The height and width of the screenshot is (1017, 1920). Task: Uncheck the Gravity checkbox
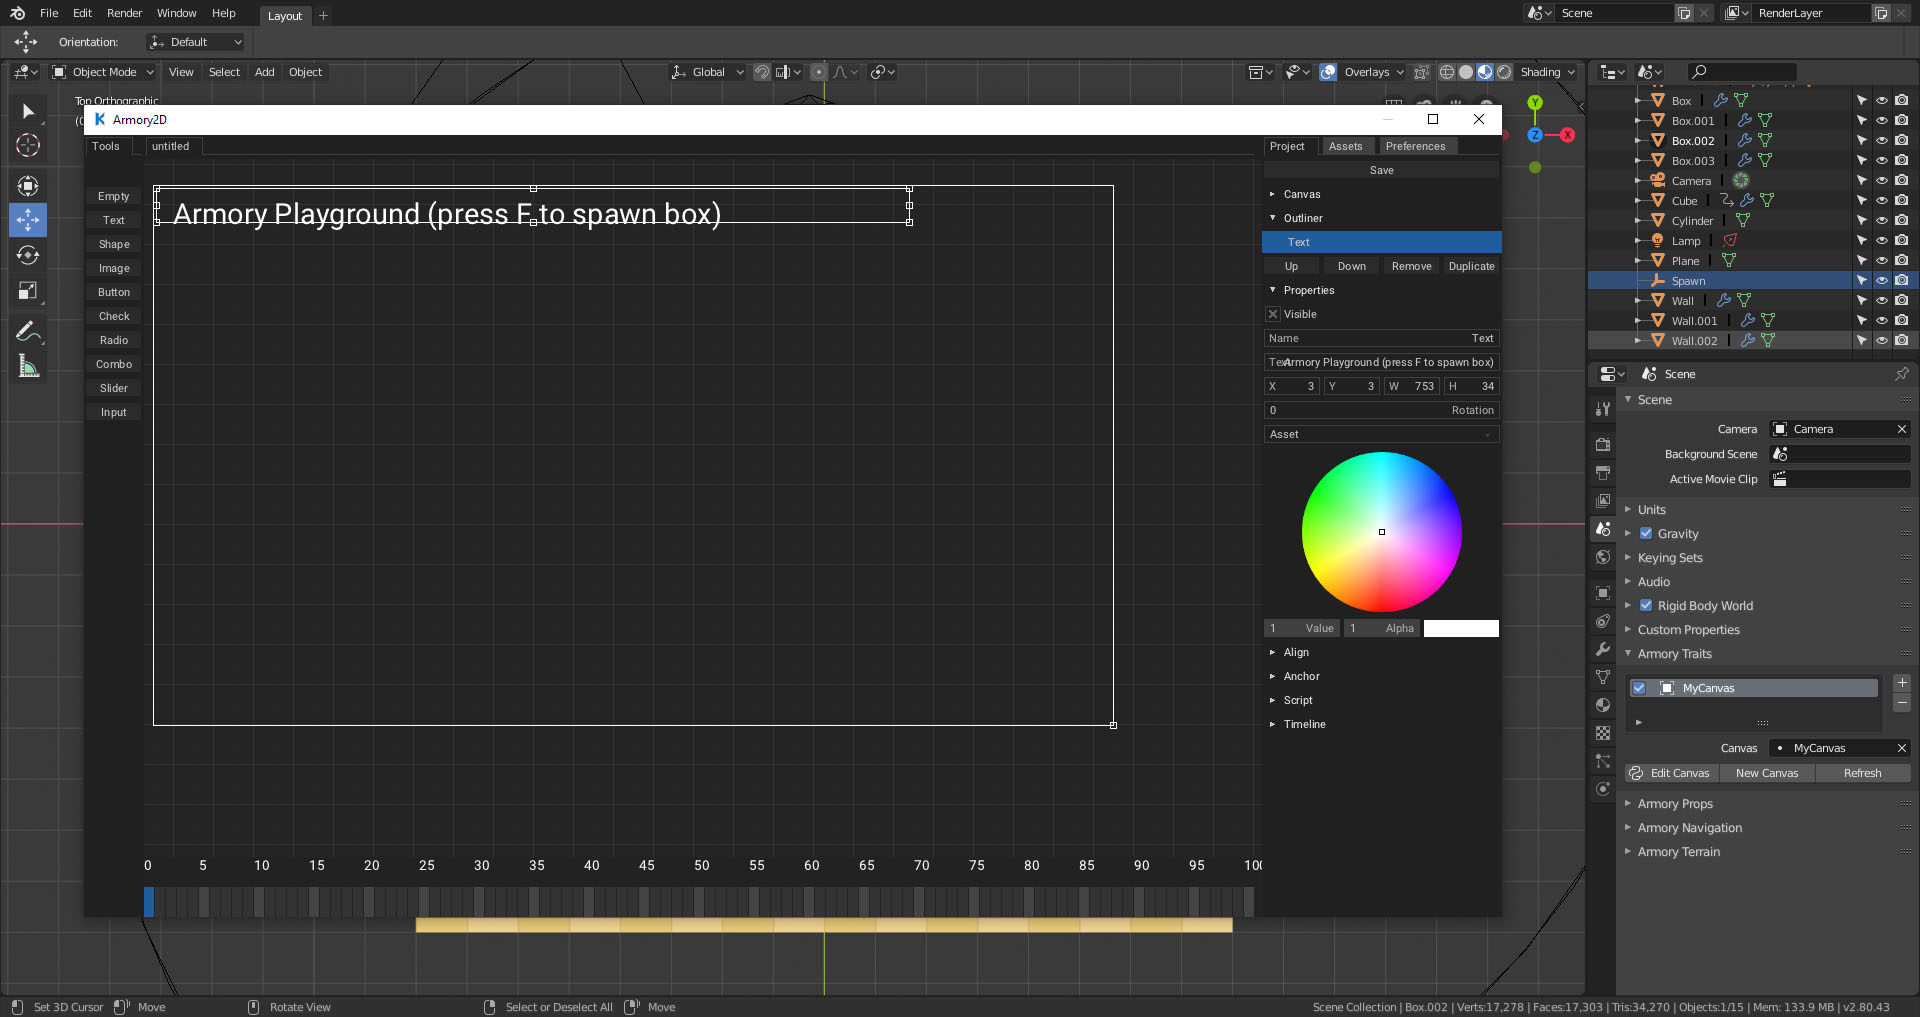point(1646,534)
